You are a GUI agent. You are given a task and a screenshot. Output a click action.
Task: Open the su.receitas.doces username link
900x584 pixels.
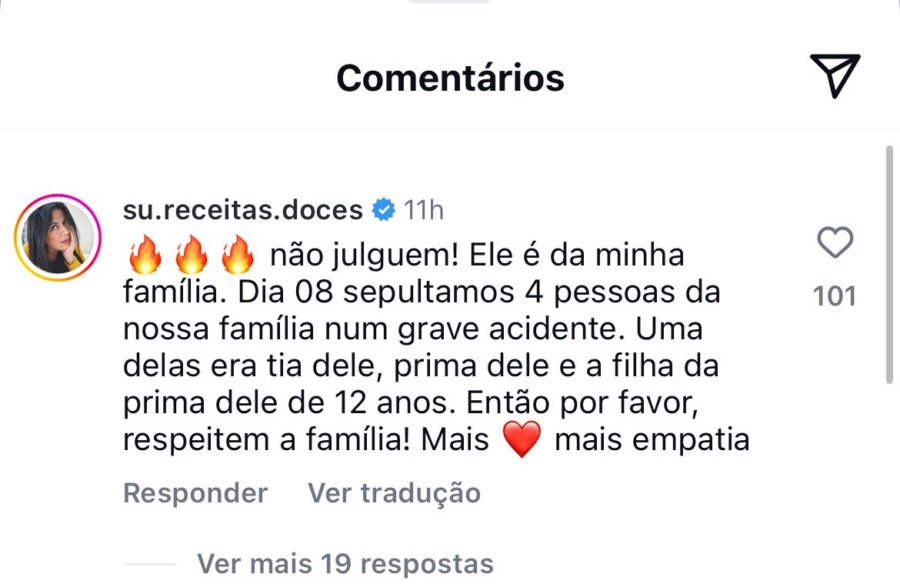pos(243,210)
